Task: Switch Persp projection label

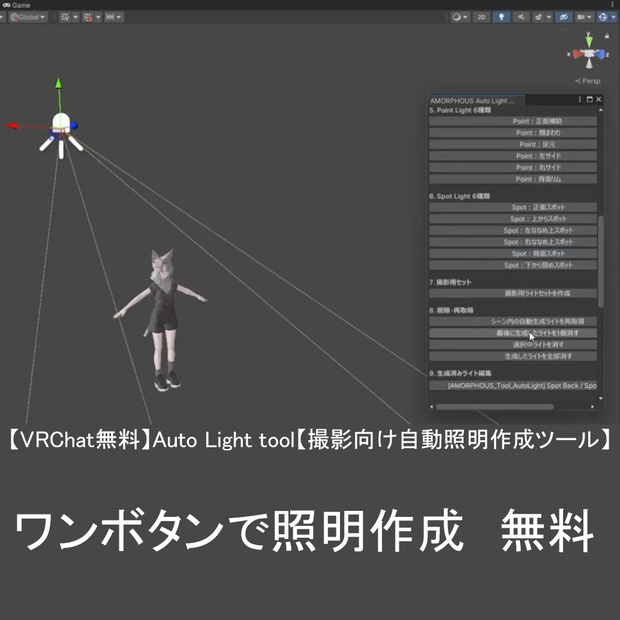Action: (588, 81)
